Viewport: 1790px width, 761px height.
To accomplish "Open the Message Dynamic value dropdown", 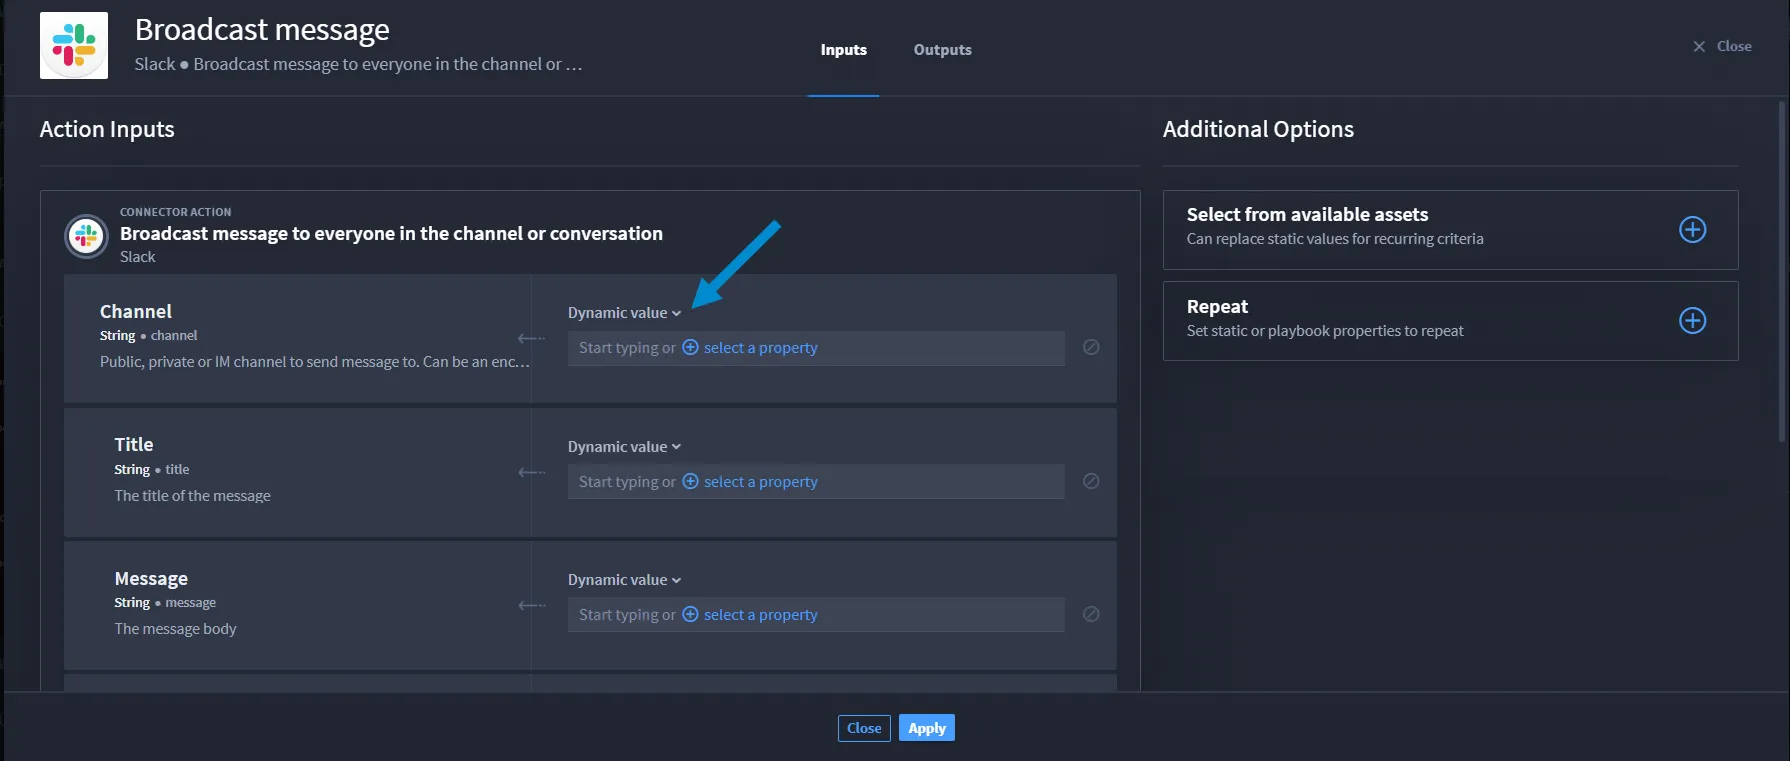I will pos(624,580).
